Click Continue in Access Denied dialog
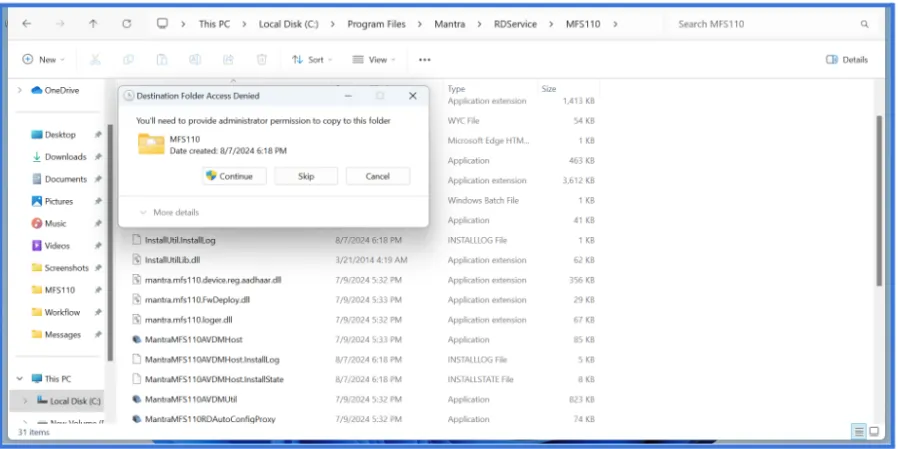This screenshot has height=449, width=898. point(234,176)
